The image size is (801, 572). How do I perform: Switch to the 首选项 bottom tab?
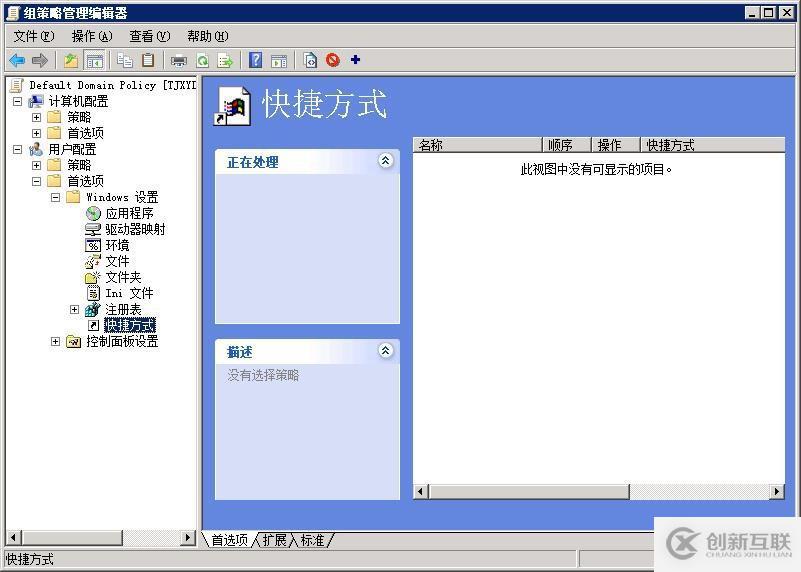[x=229, y=540]
